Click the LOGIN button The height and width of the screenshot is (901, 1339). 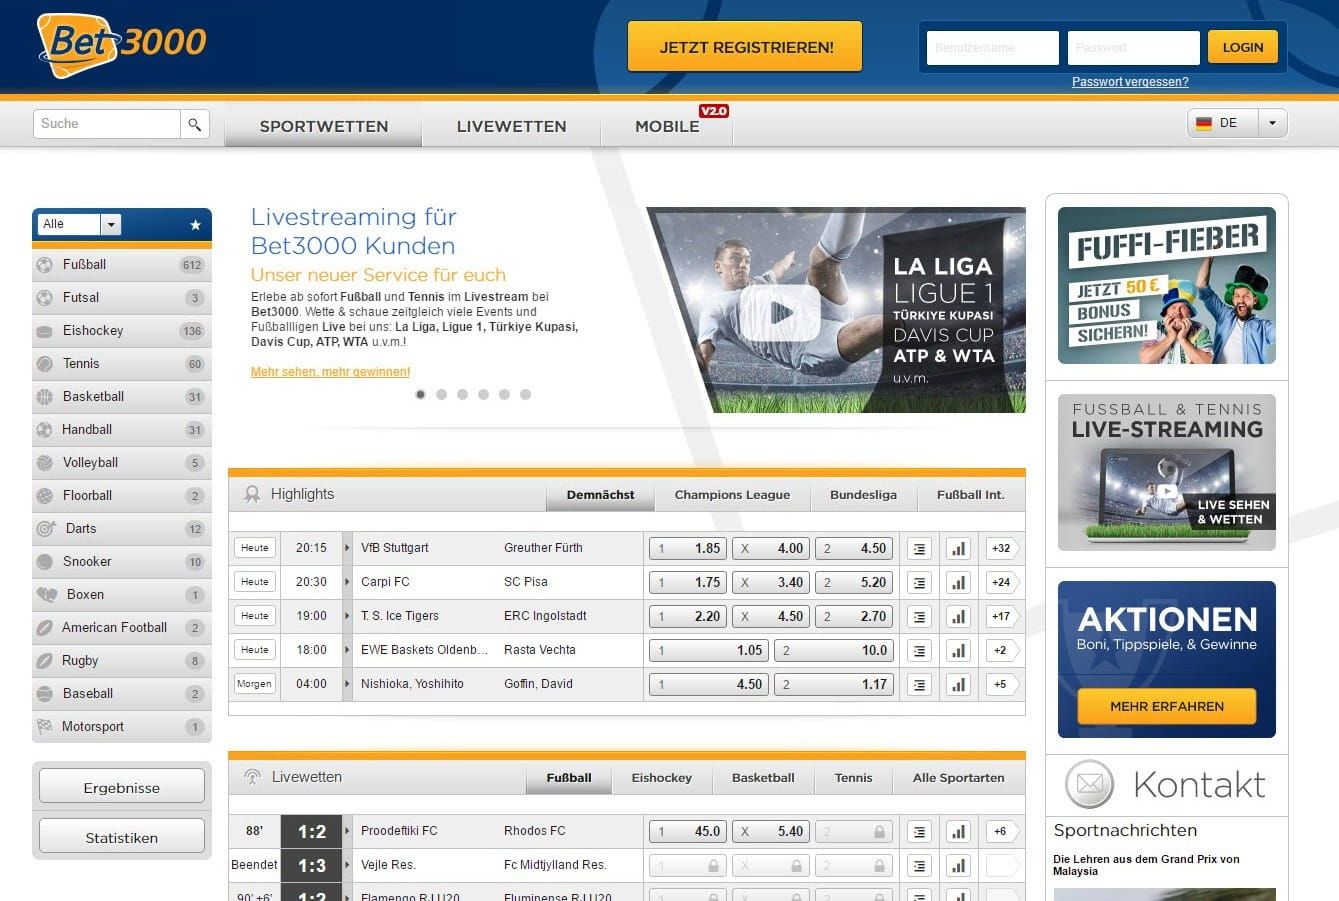point(1242,47)
